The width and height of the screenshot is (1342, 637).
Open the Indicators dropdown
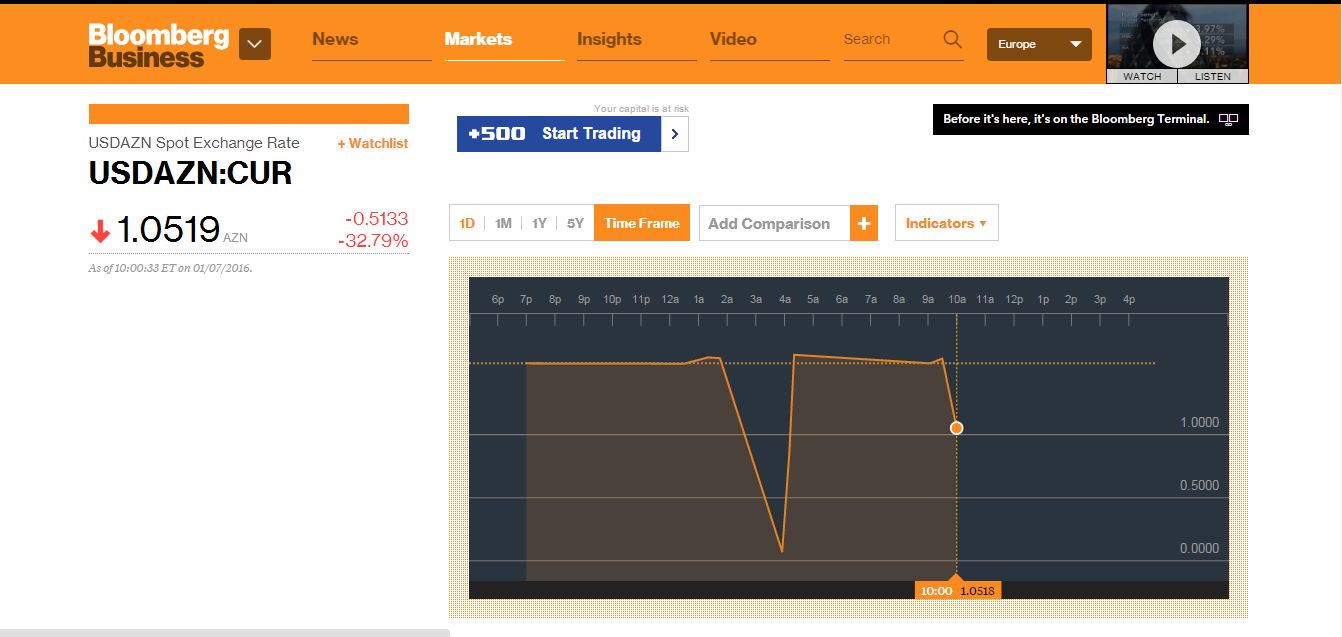pyautogui.click(x=946, y=223)
